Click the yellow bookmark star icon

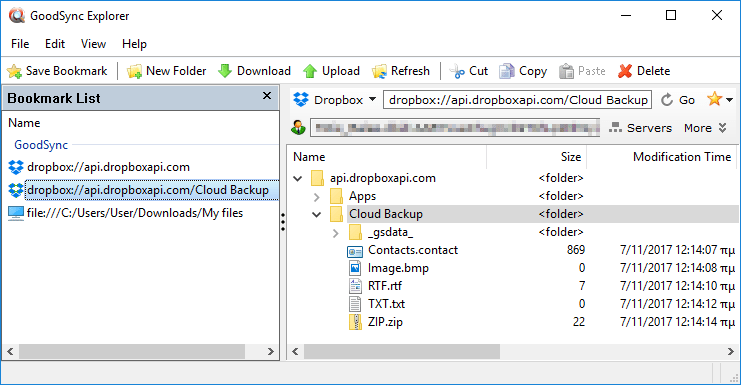pos(714,99)
